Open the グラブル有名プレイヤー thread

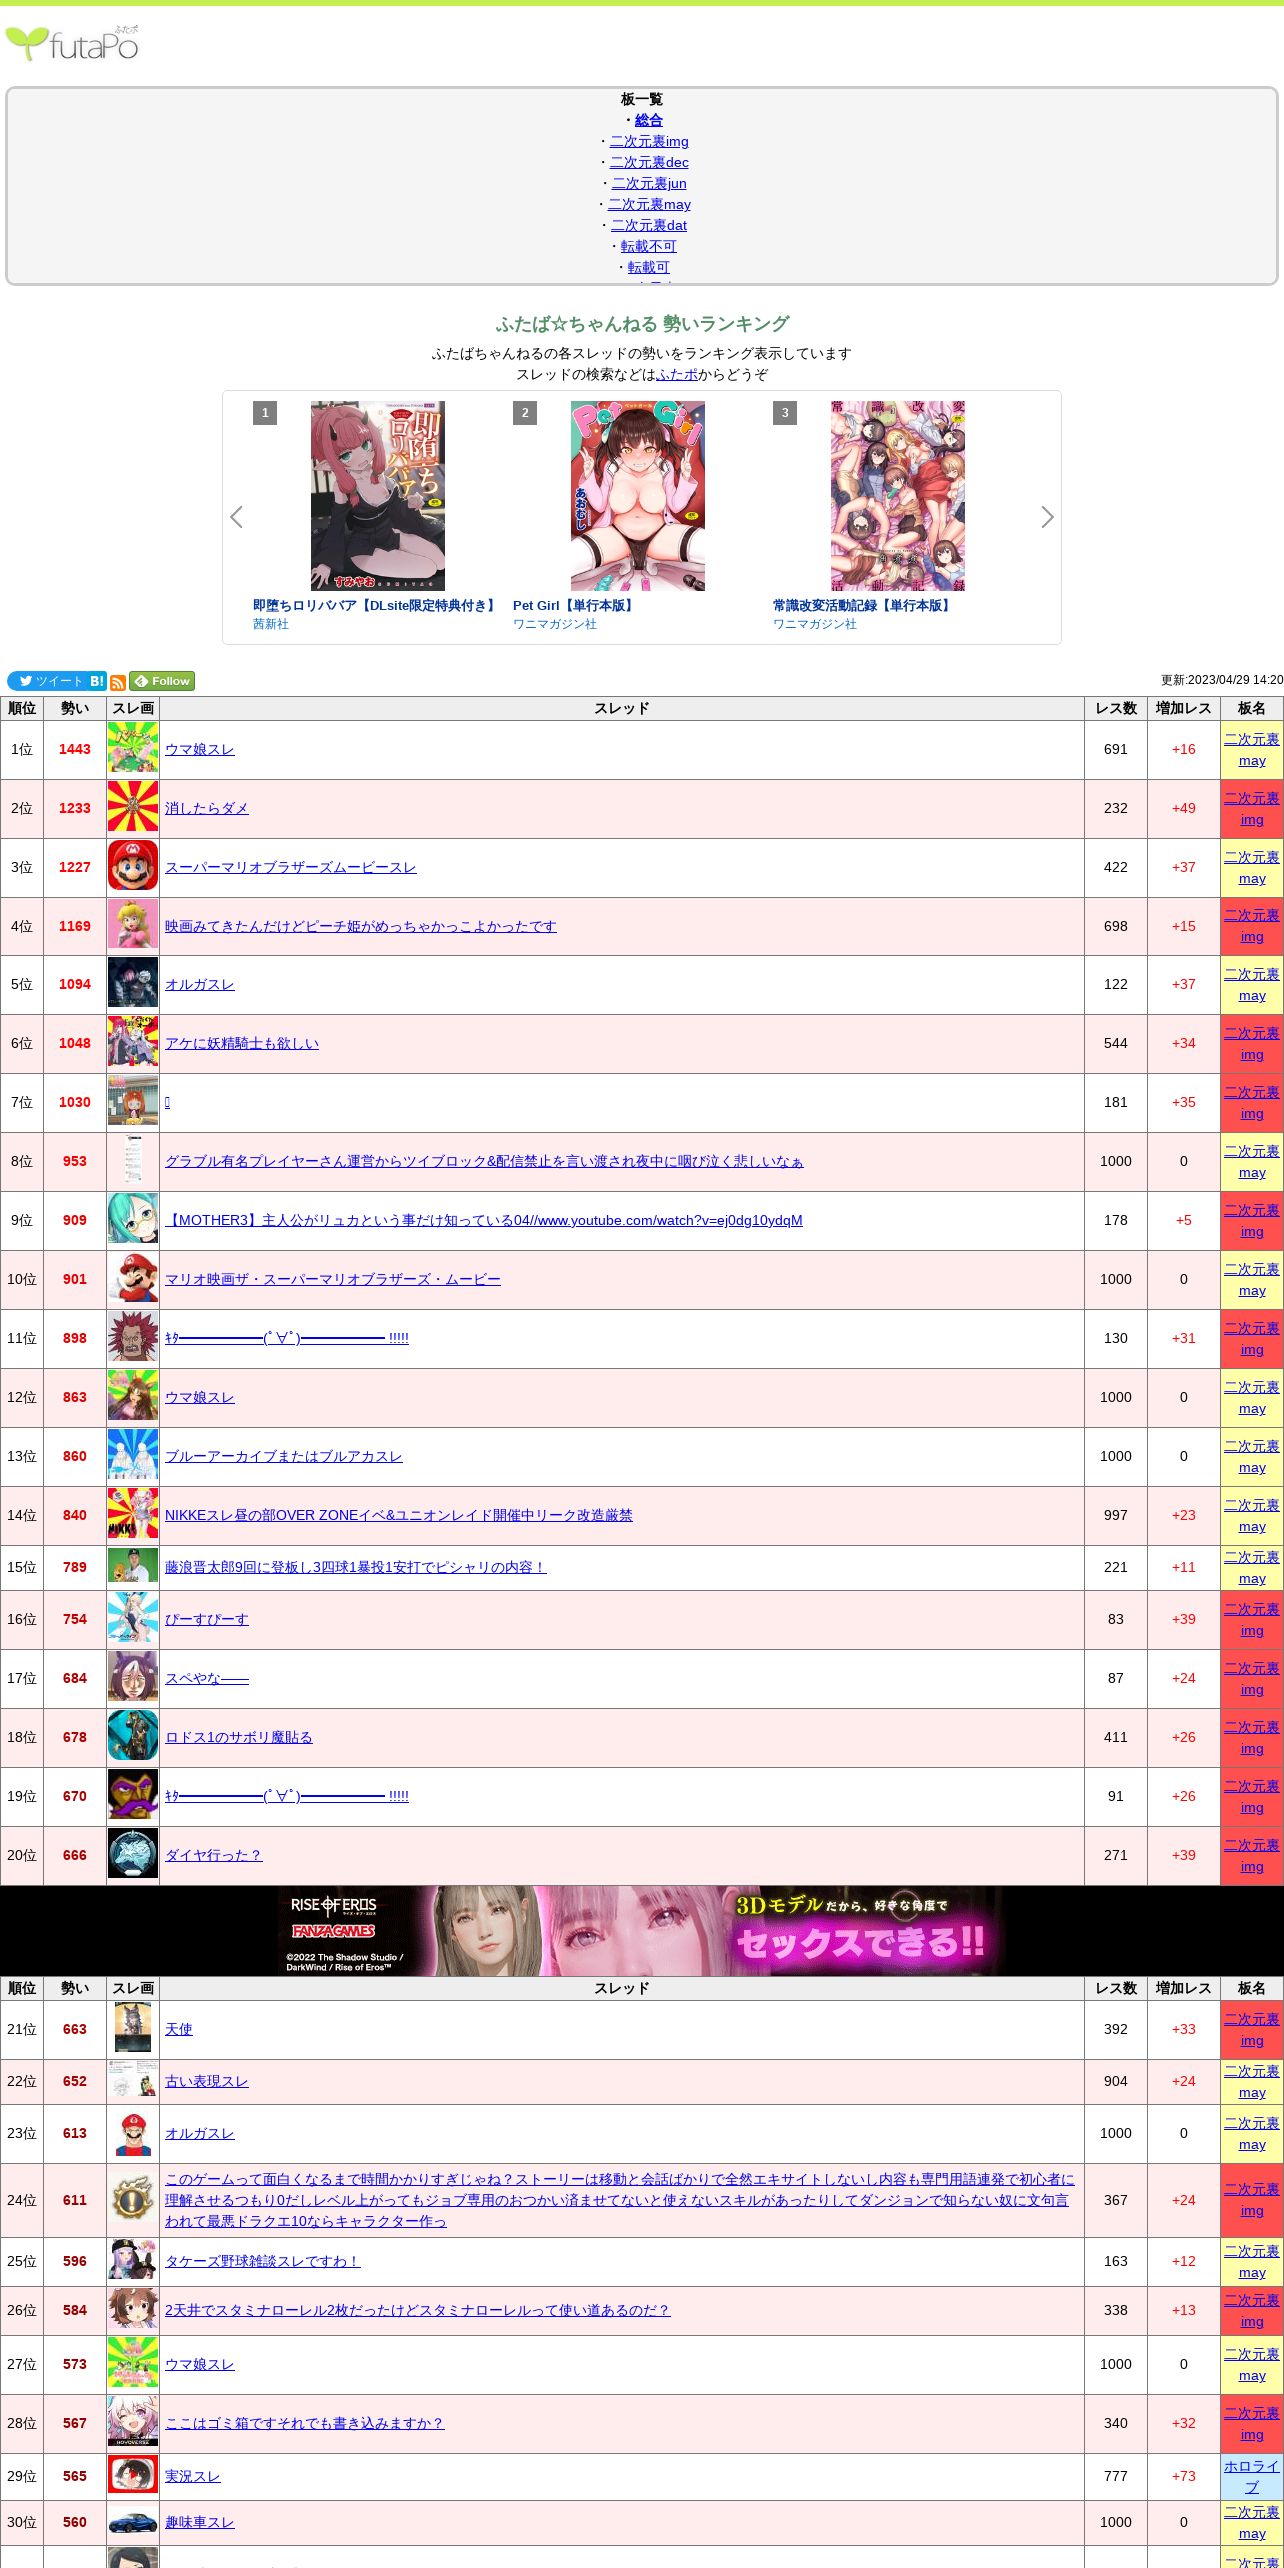coord(484,1161)
